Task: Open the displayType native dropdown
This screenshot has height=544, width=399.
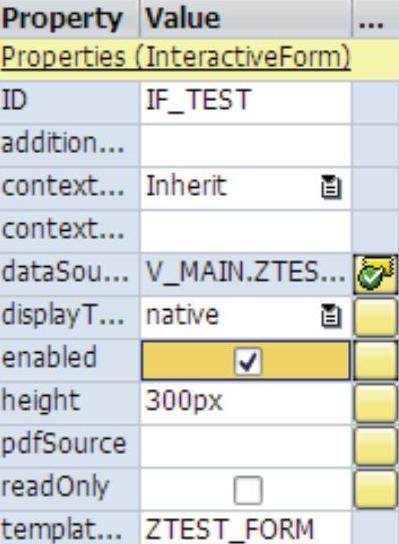Action: pos(246,317)
